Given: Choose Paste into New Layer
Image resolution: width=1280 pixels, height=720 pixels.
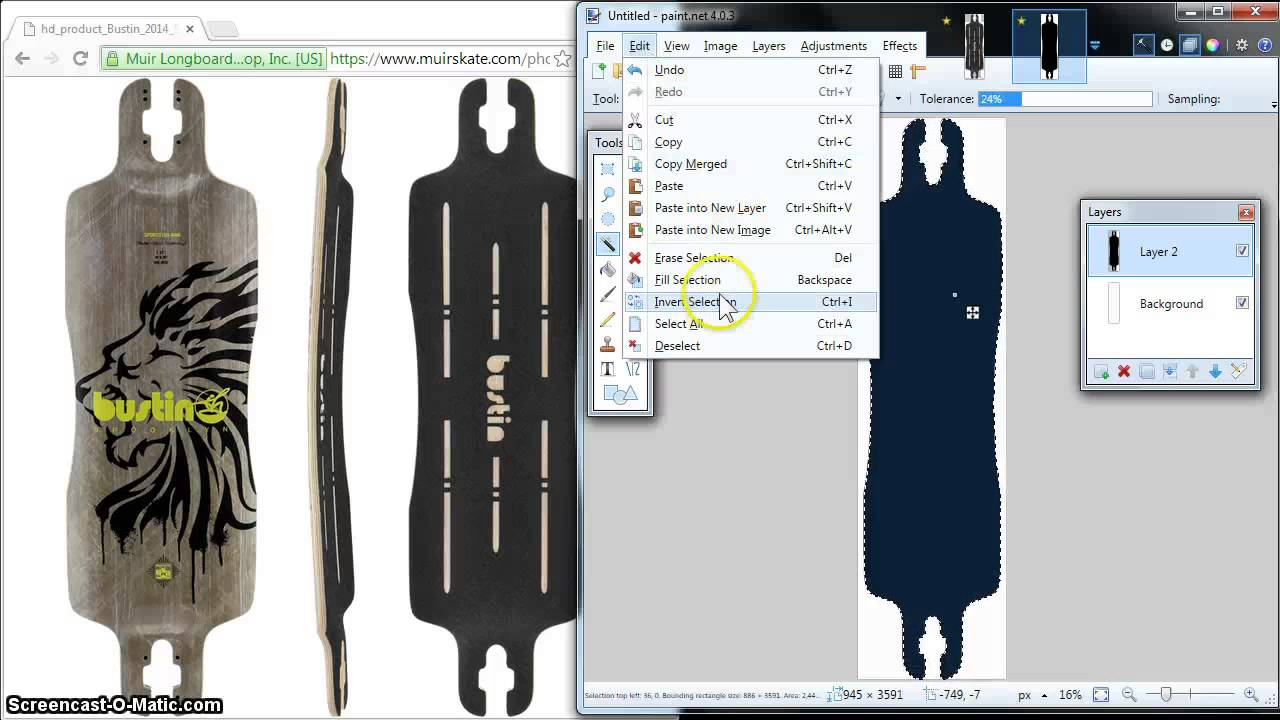Looking at the screenshot, I should [x=751, y=208].
